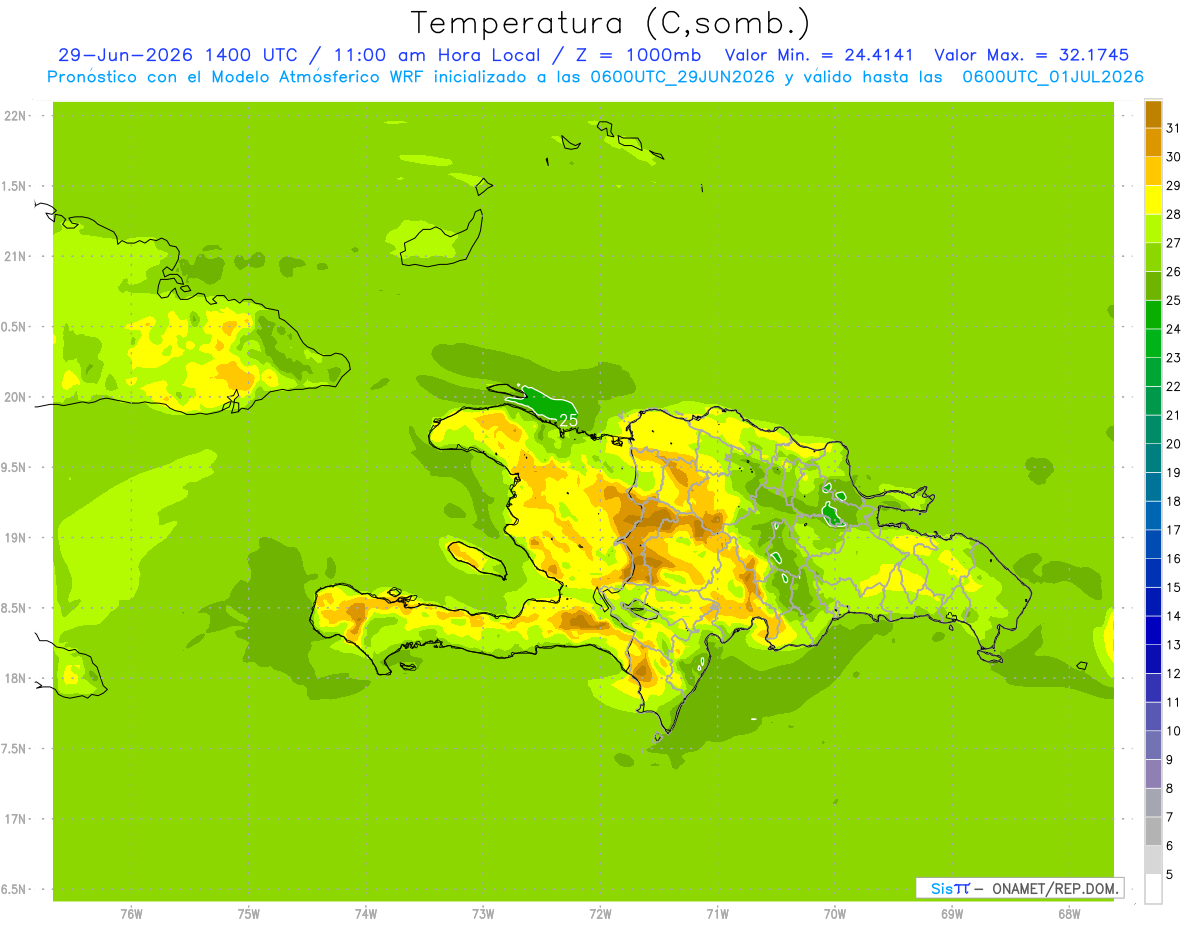Click the 22N latitude label

coord(14,116)
